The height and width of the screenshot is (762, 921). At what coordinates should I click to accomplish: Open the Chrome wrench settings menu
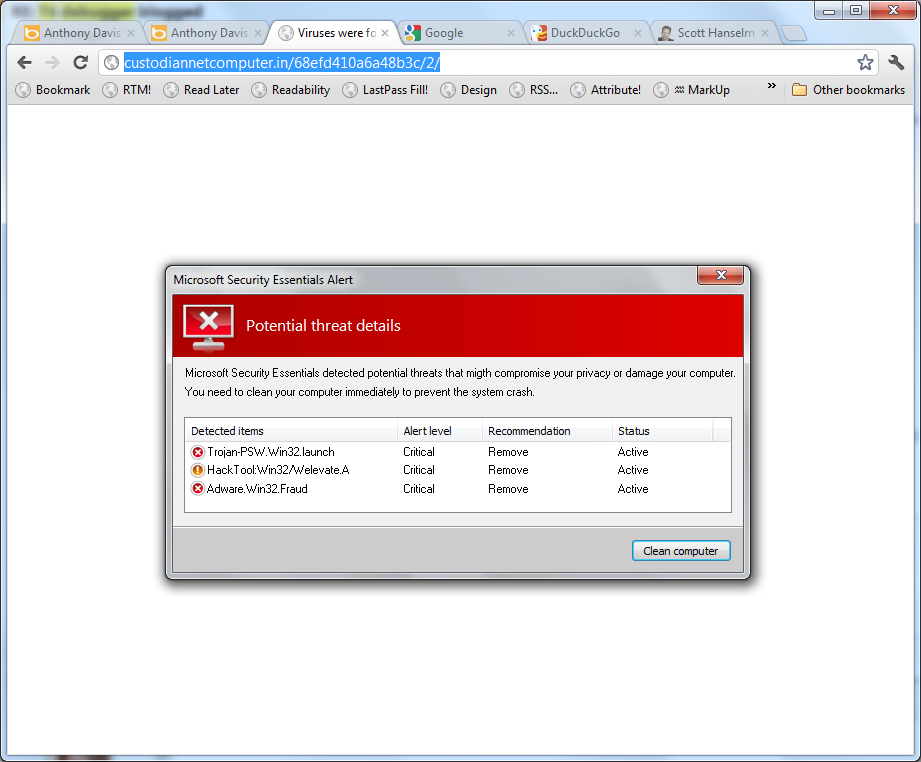pos(896,62)
